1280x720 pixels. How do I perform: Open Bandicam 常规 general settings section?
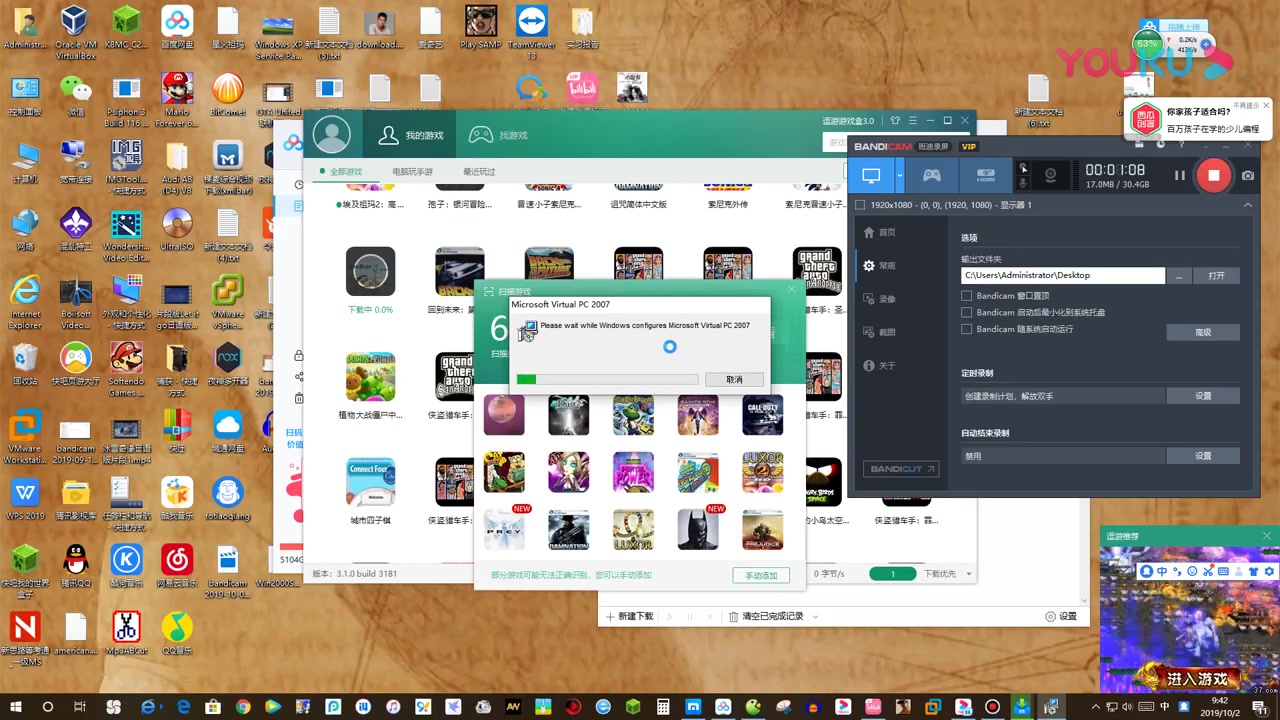point(880,266)
